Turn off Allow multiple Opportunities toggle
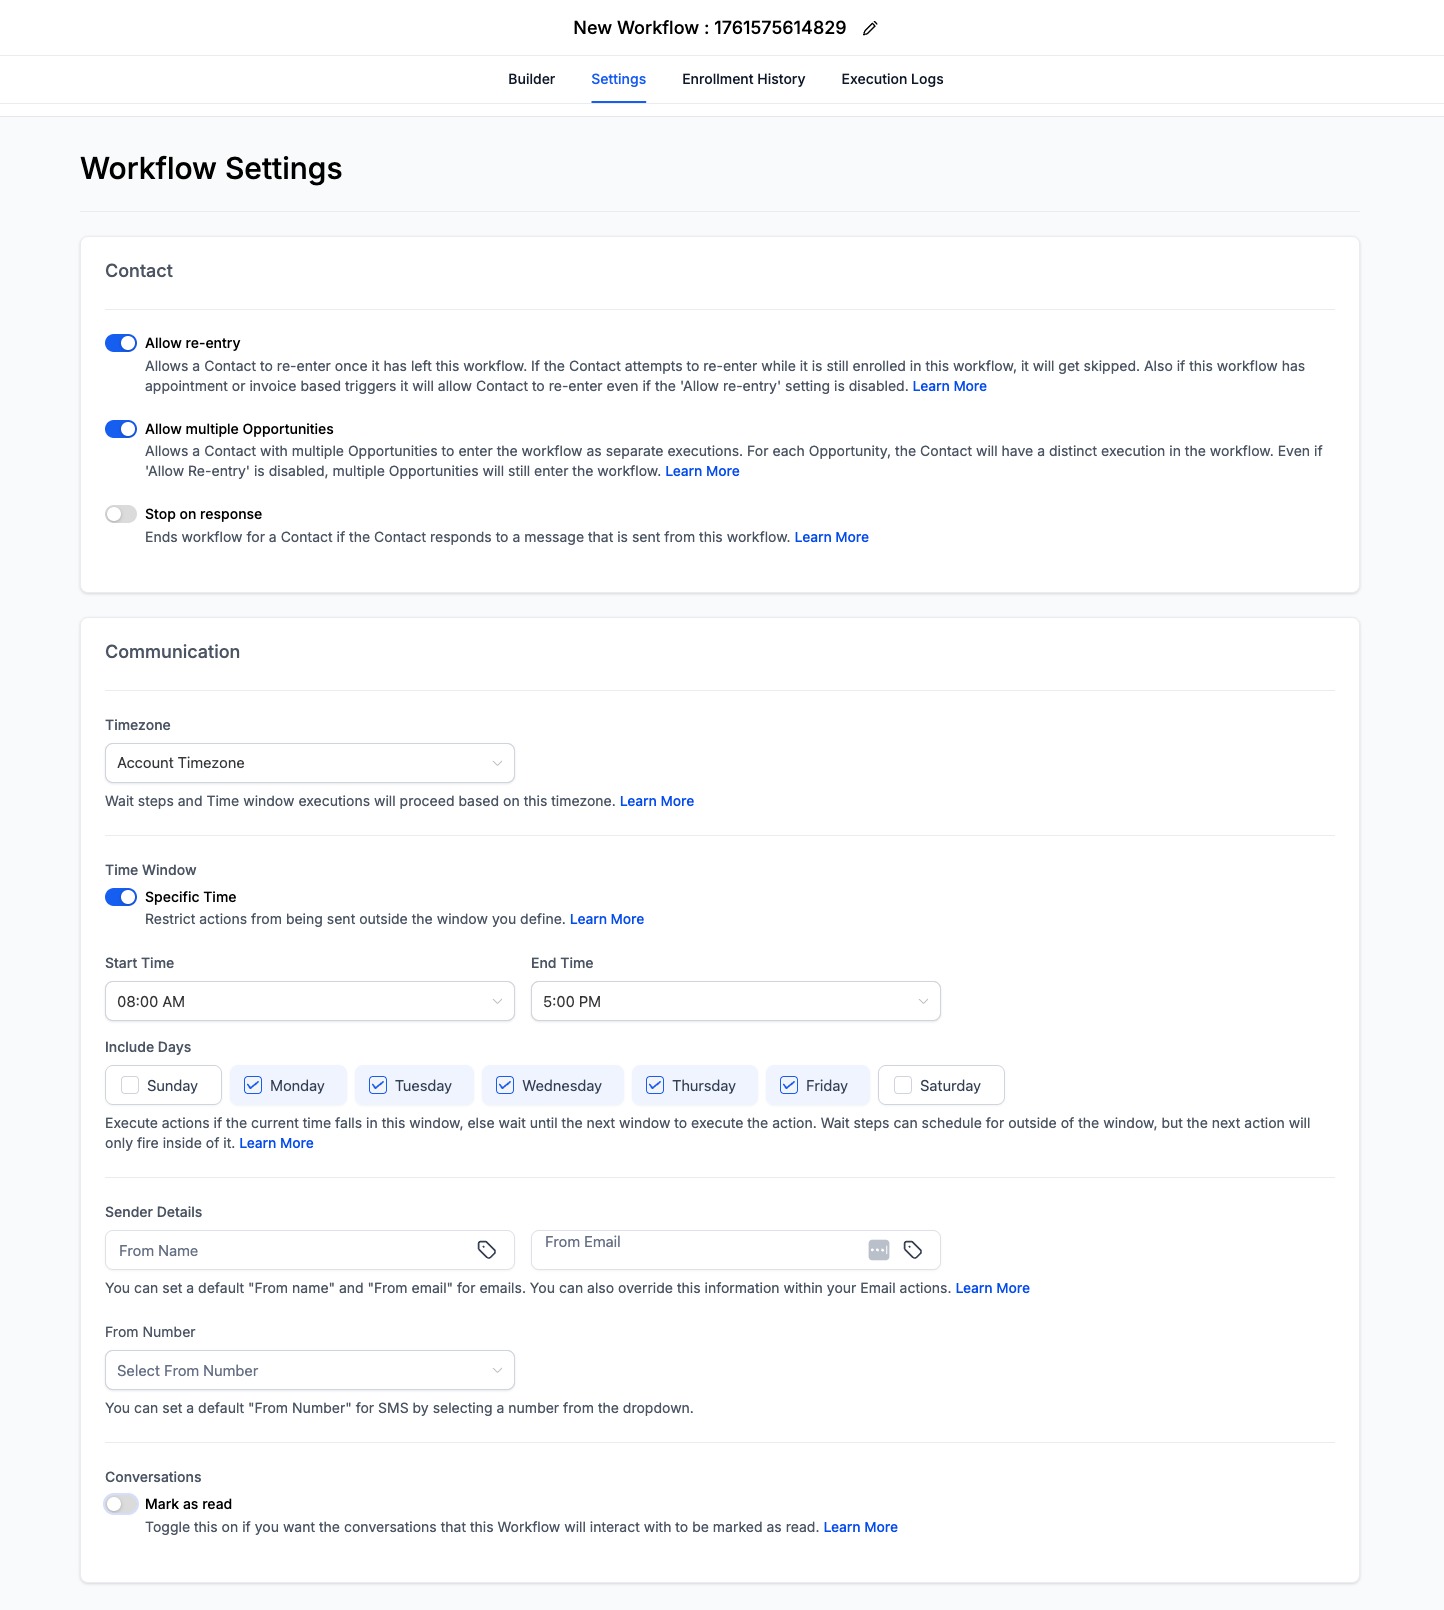This screenshot has height=1610, width=1444. [x=121, y=429]
